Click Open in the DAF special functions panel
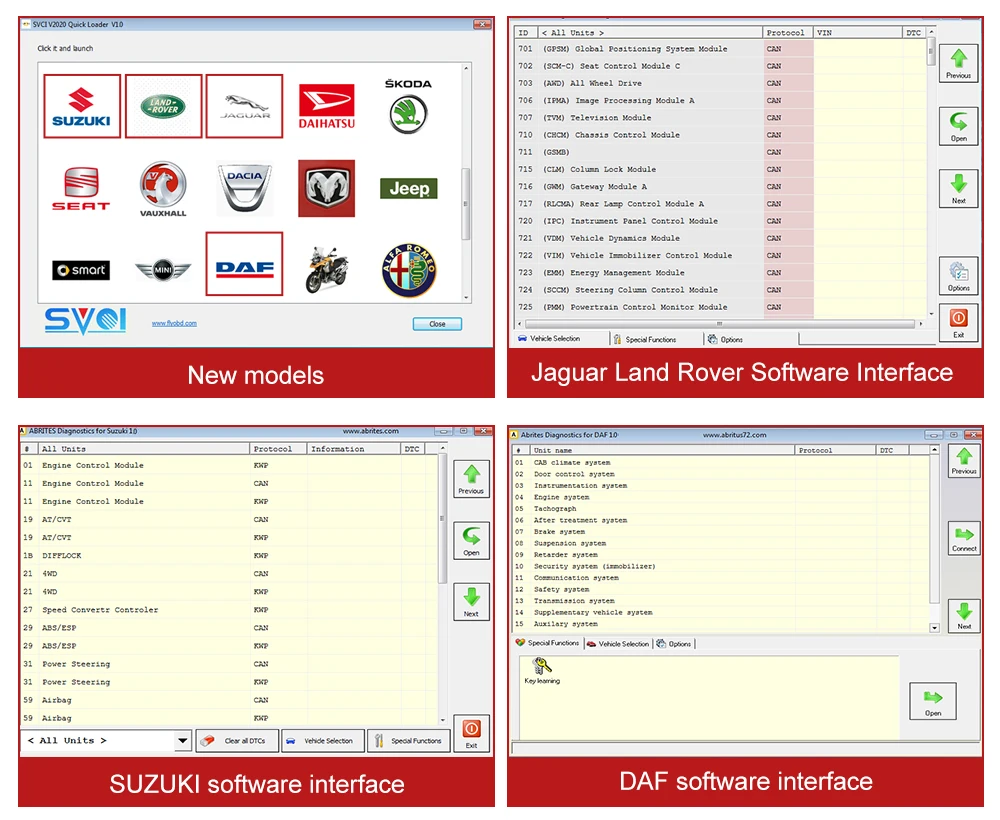The image size is (1000, 820). (933, 701)
